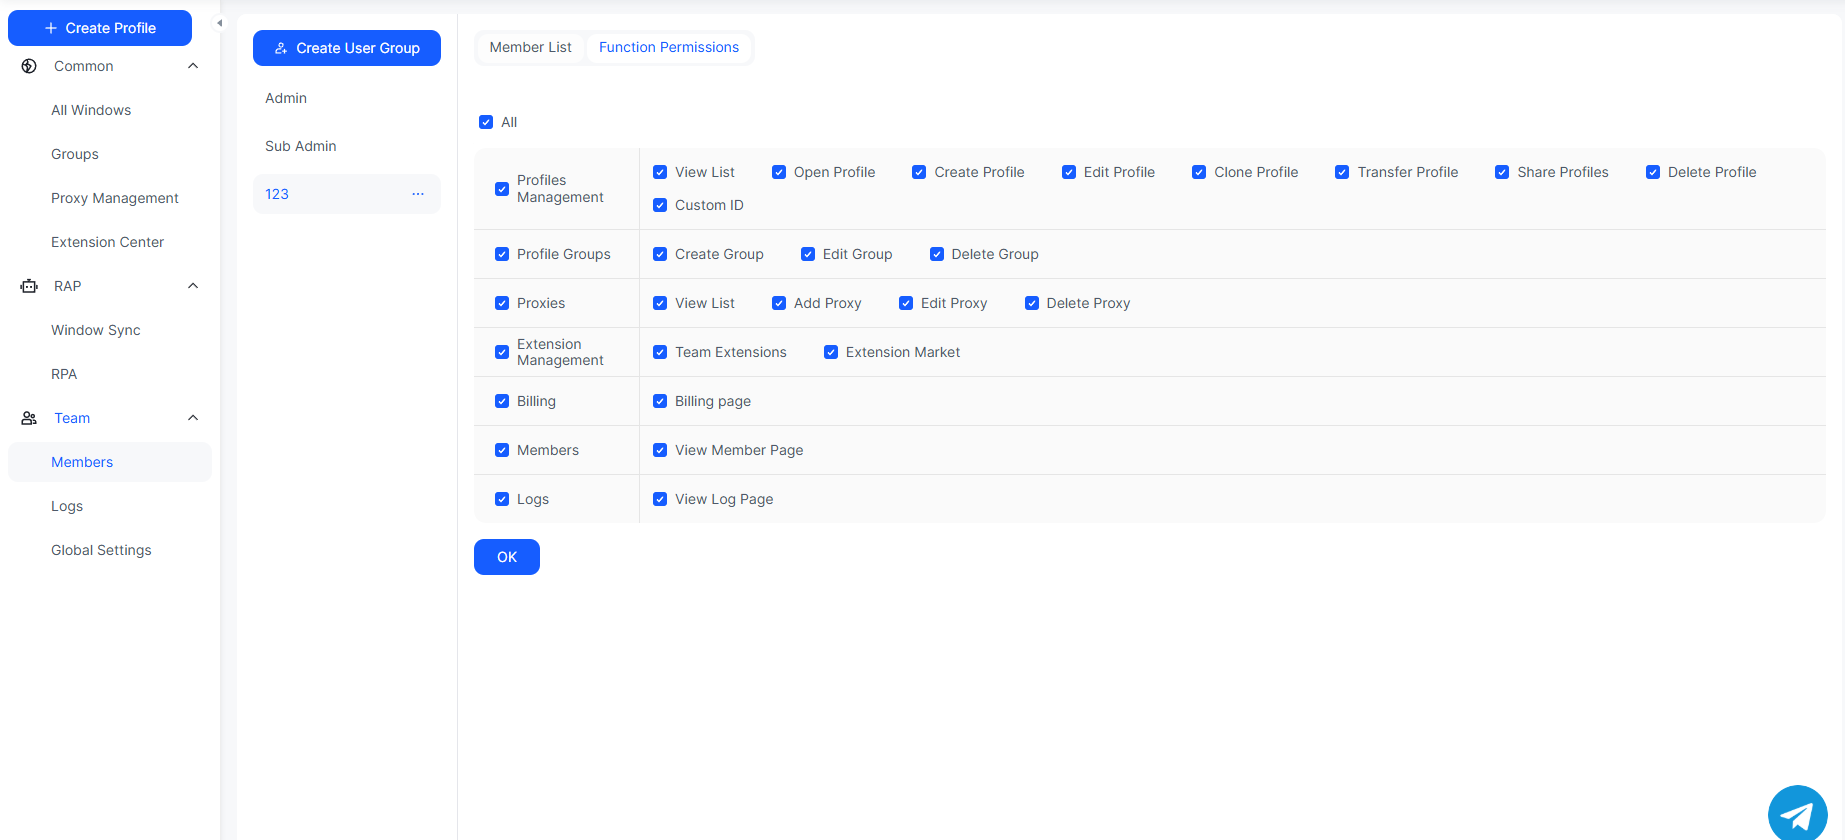
Task: Open the three-dot menu for group 123
Action: tap(418, 194)
